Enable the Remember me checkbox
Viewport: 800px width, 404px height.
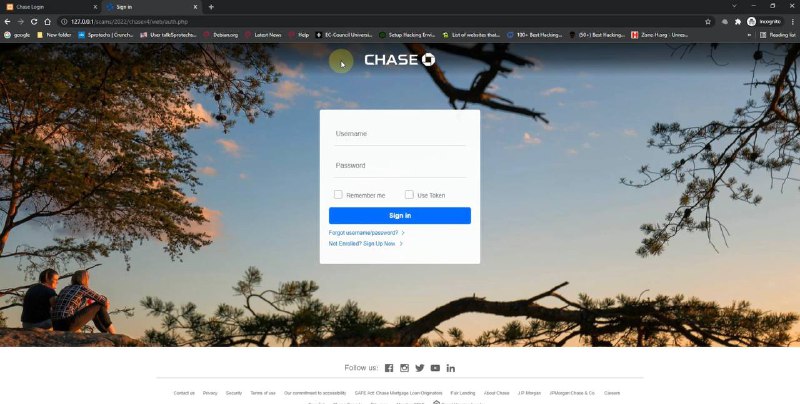[338, 195]
